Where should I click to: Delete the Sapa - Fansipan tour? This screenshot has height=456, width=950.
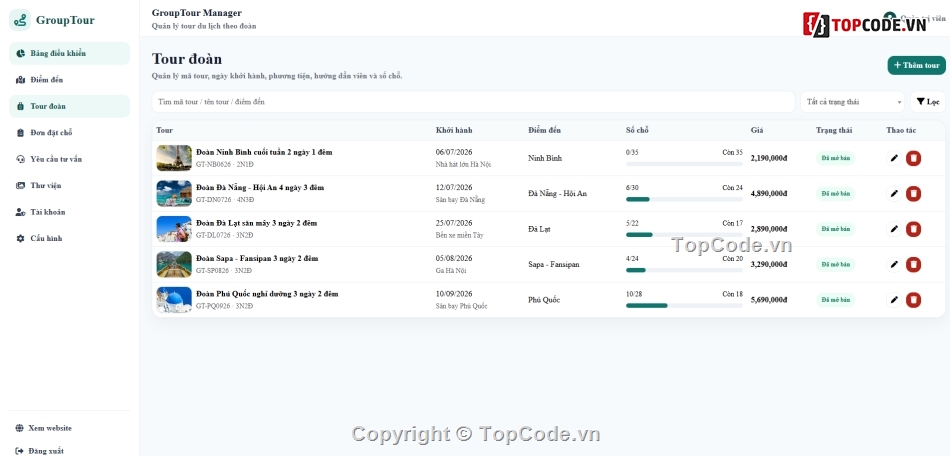(x=914, y=265)
